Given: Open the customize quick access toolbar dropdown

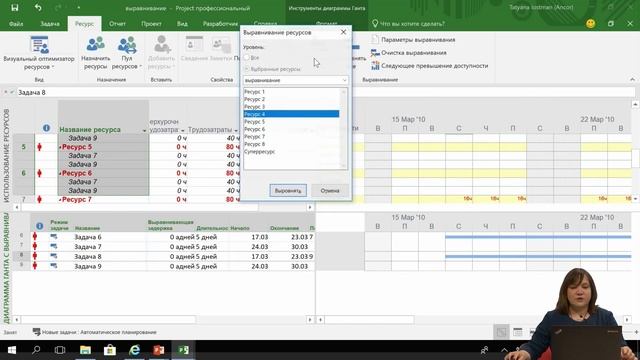Looking at the screenshot, I should point(78,8).
